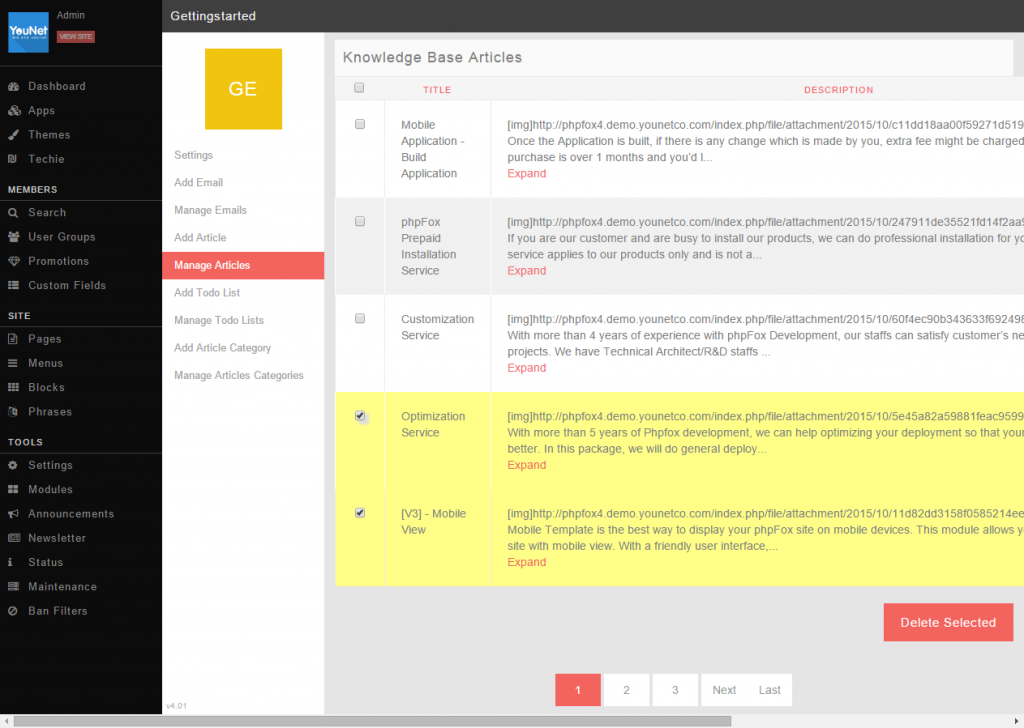Click the Modules tiles icon

coord(13,489)
